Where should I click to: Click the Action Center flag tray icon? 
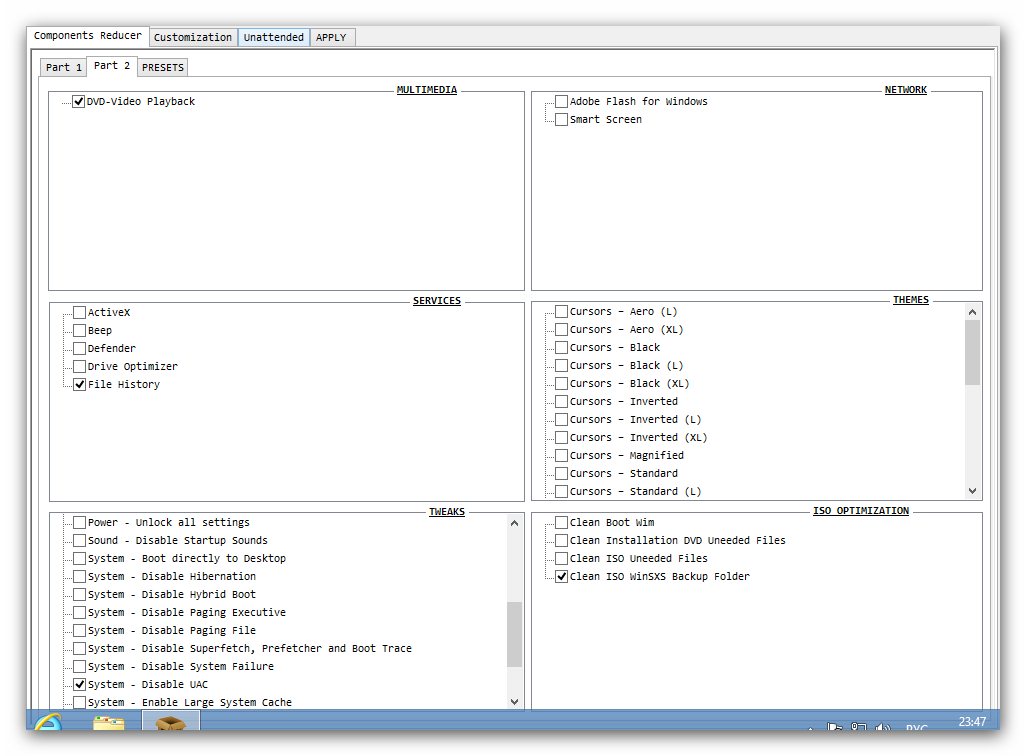pyautogui.click(x=835, y=729)
